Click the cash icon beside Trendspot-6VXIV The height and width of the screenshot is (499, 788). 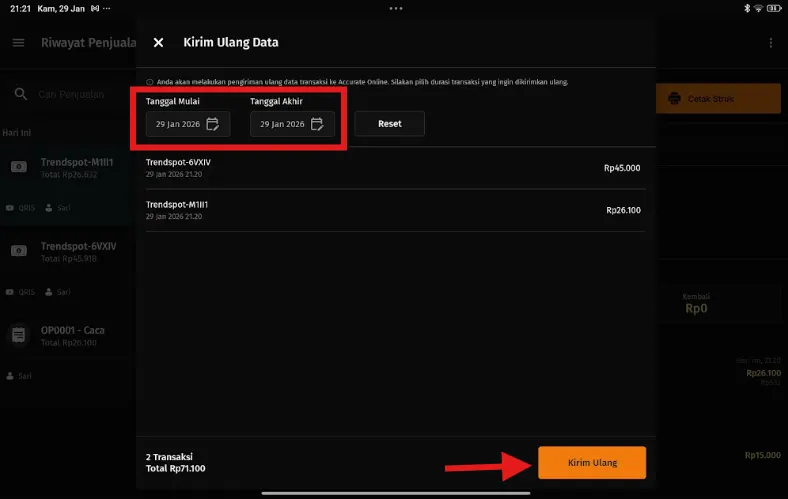(19, 250)
